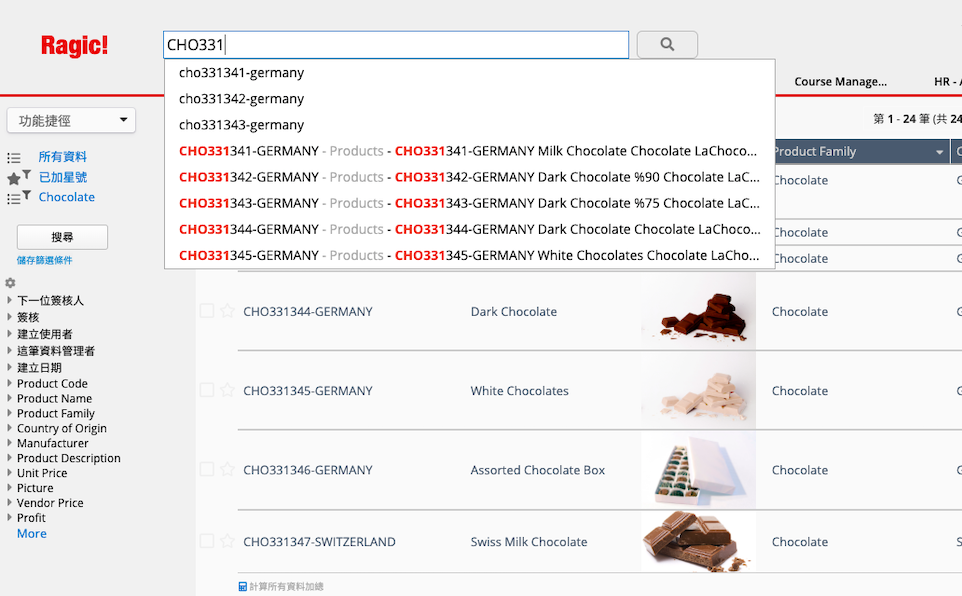Open the Swiss Milk Chocolate picture thumbnail
Image resolution: width=962 pixels, height=596 pixels.
pyautogui.click(x=698, y=541)
